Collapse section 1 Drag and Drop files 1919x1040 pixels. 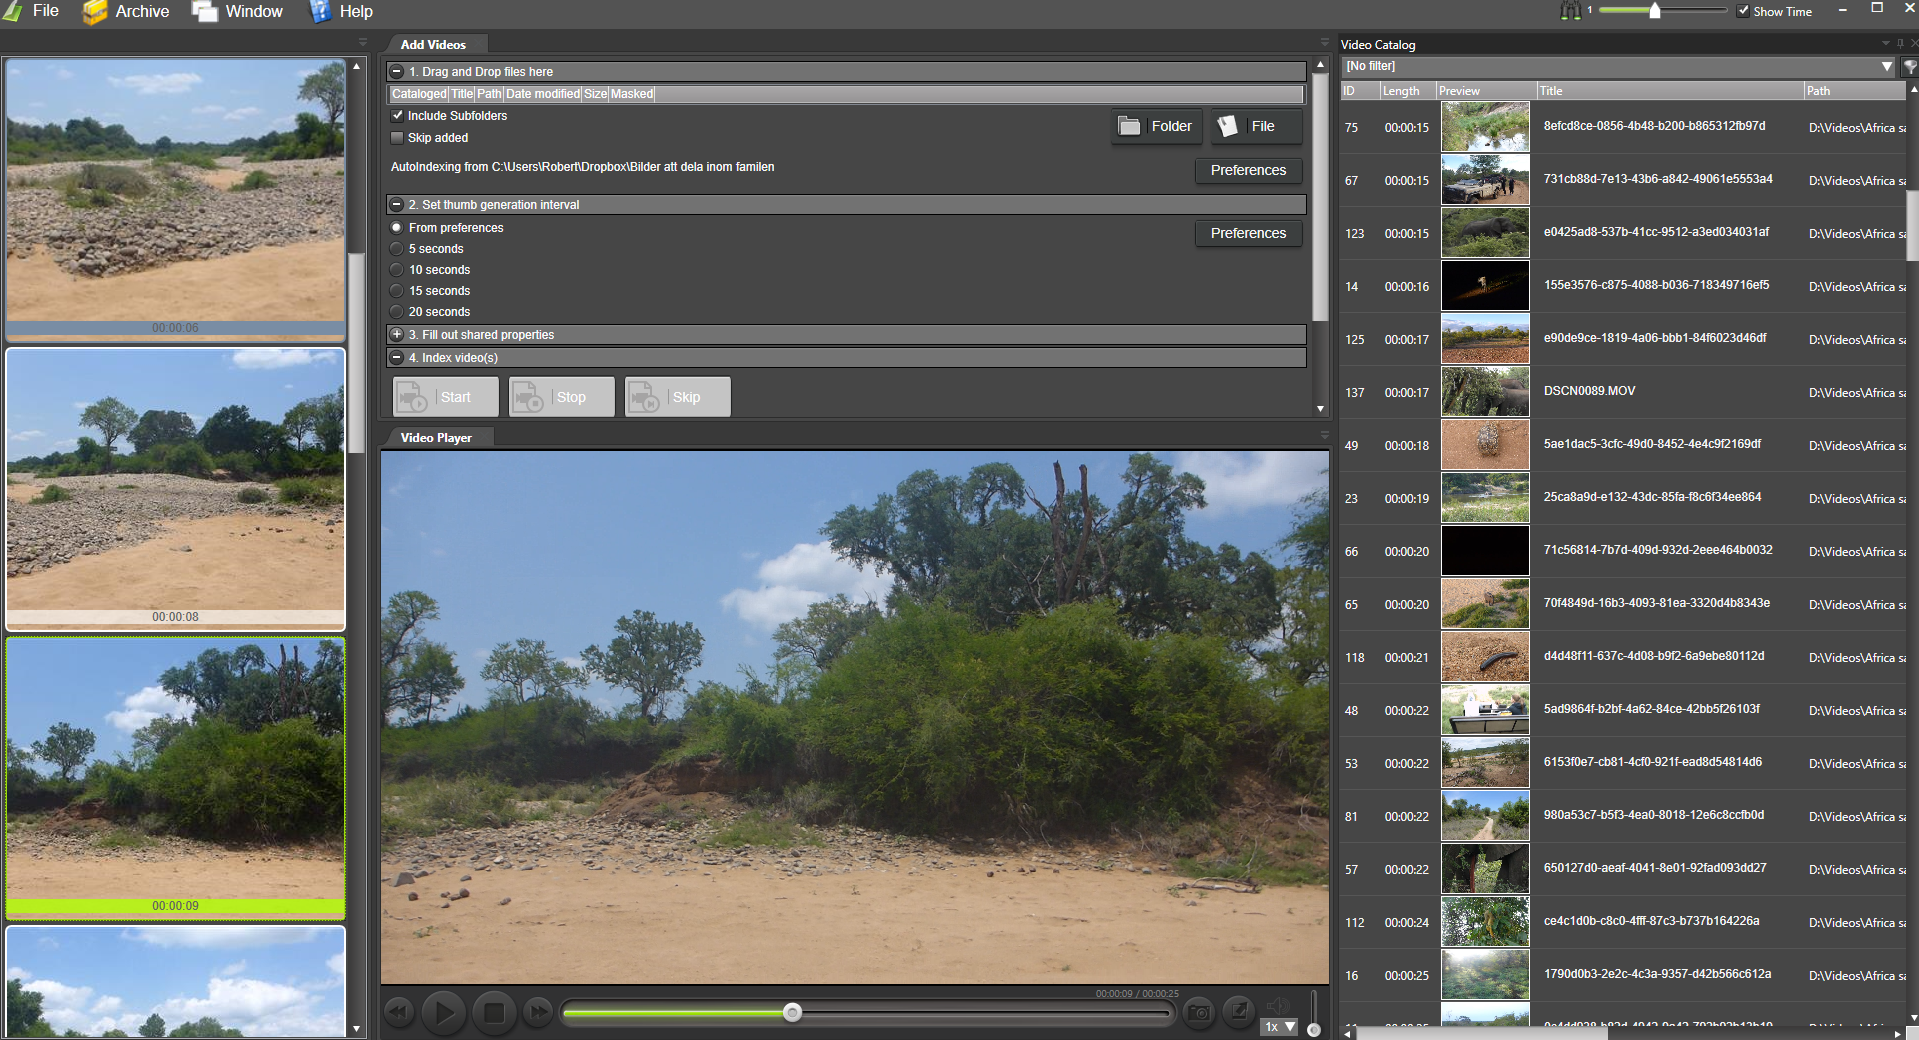[397, 71]
